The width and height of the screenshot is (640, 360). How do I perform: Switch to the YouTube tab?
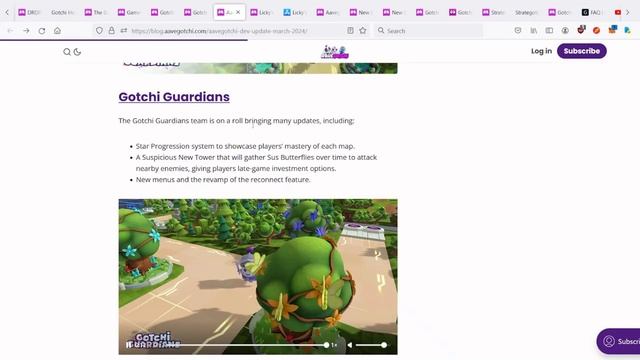click(x=618, y=12)
